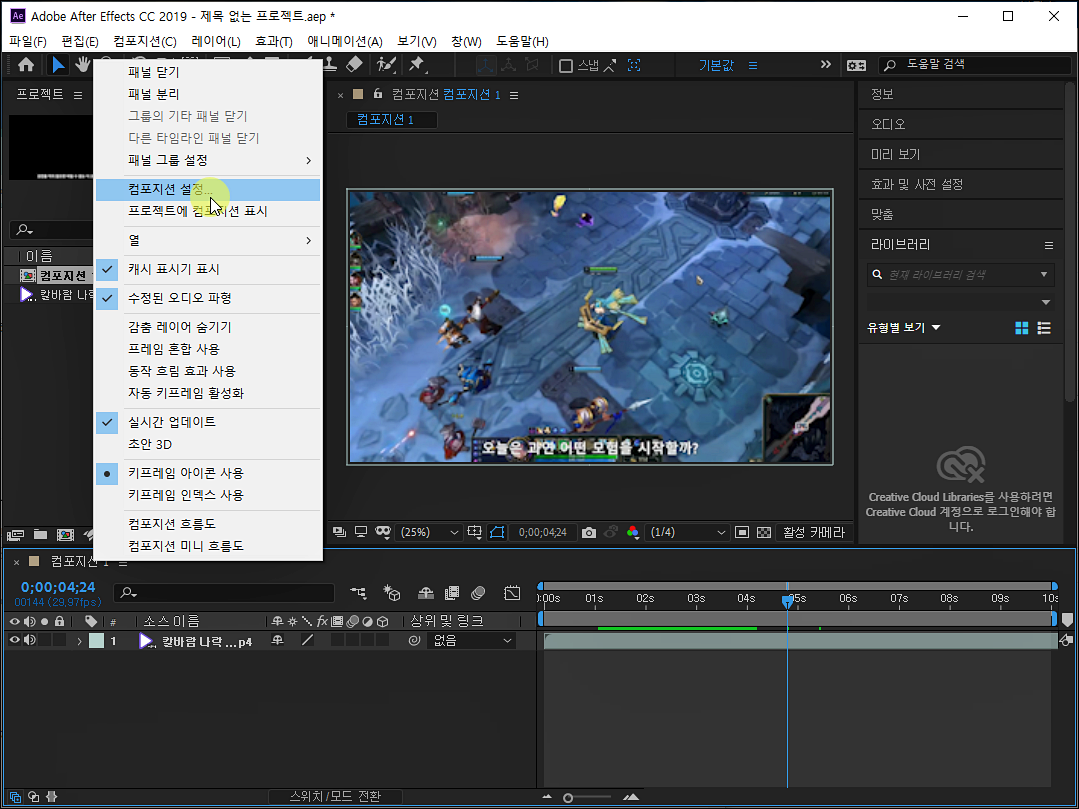Screen dimensions: 1079x809
Task: Select '키프레임 아이콘 사용' radio option
Action: (x=186, y=473)
